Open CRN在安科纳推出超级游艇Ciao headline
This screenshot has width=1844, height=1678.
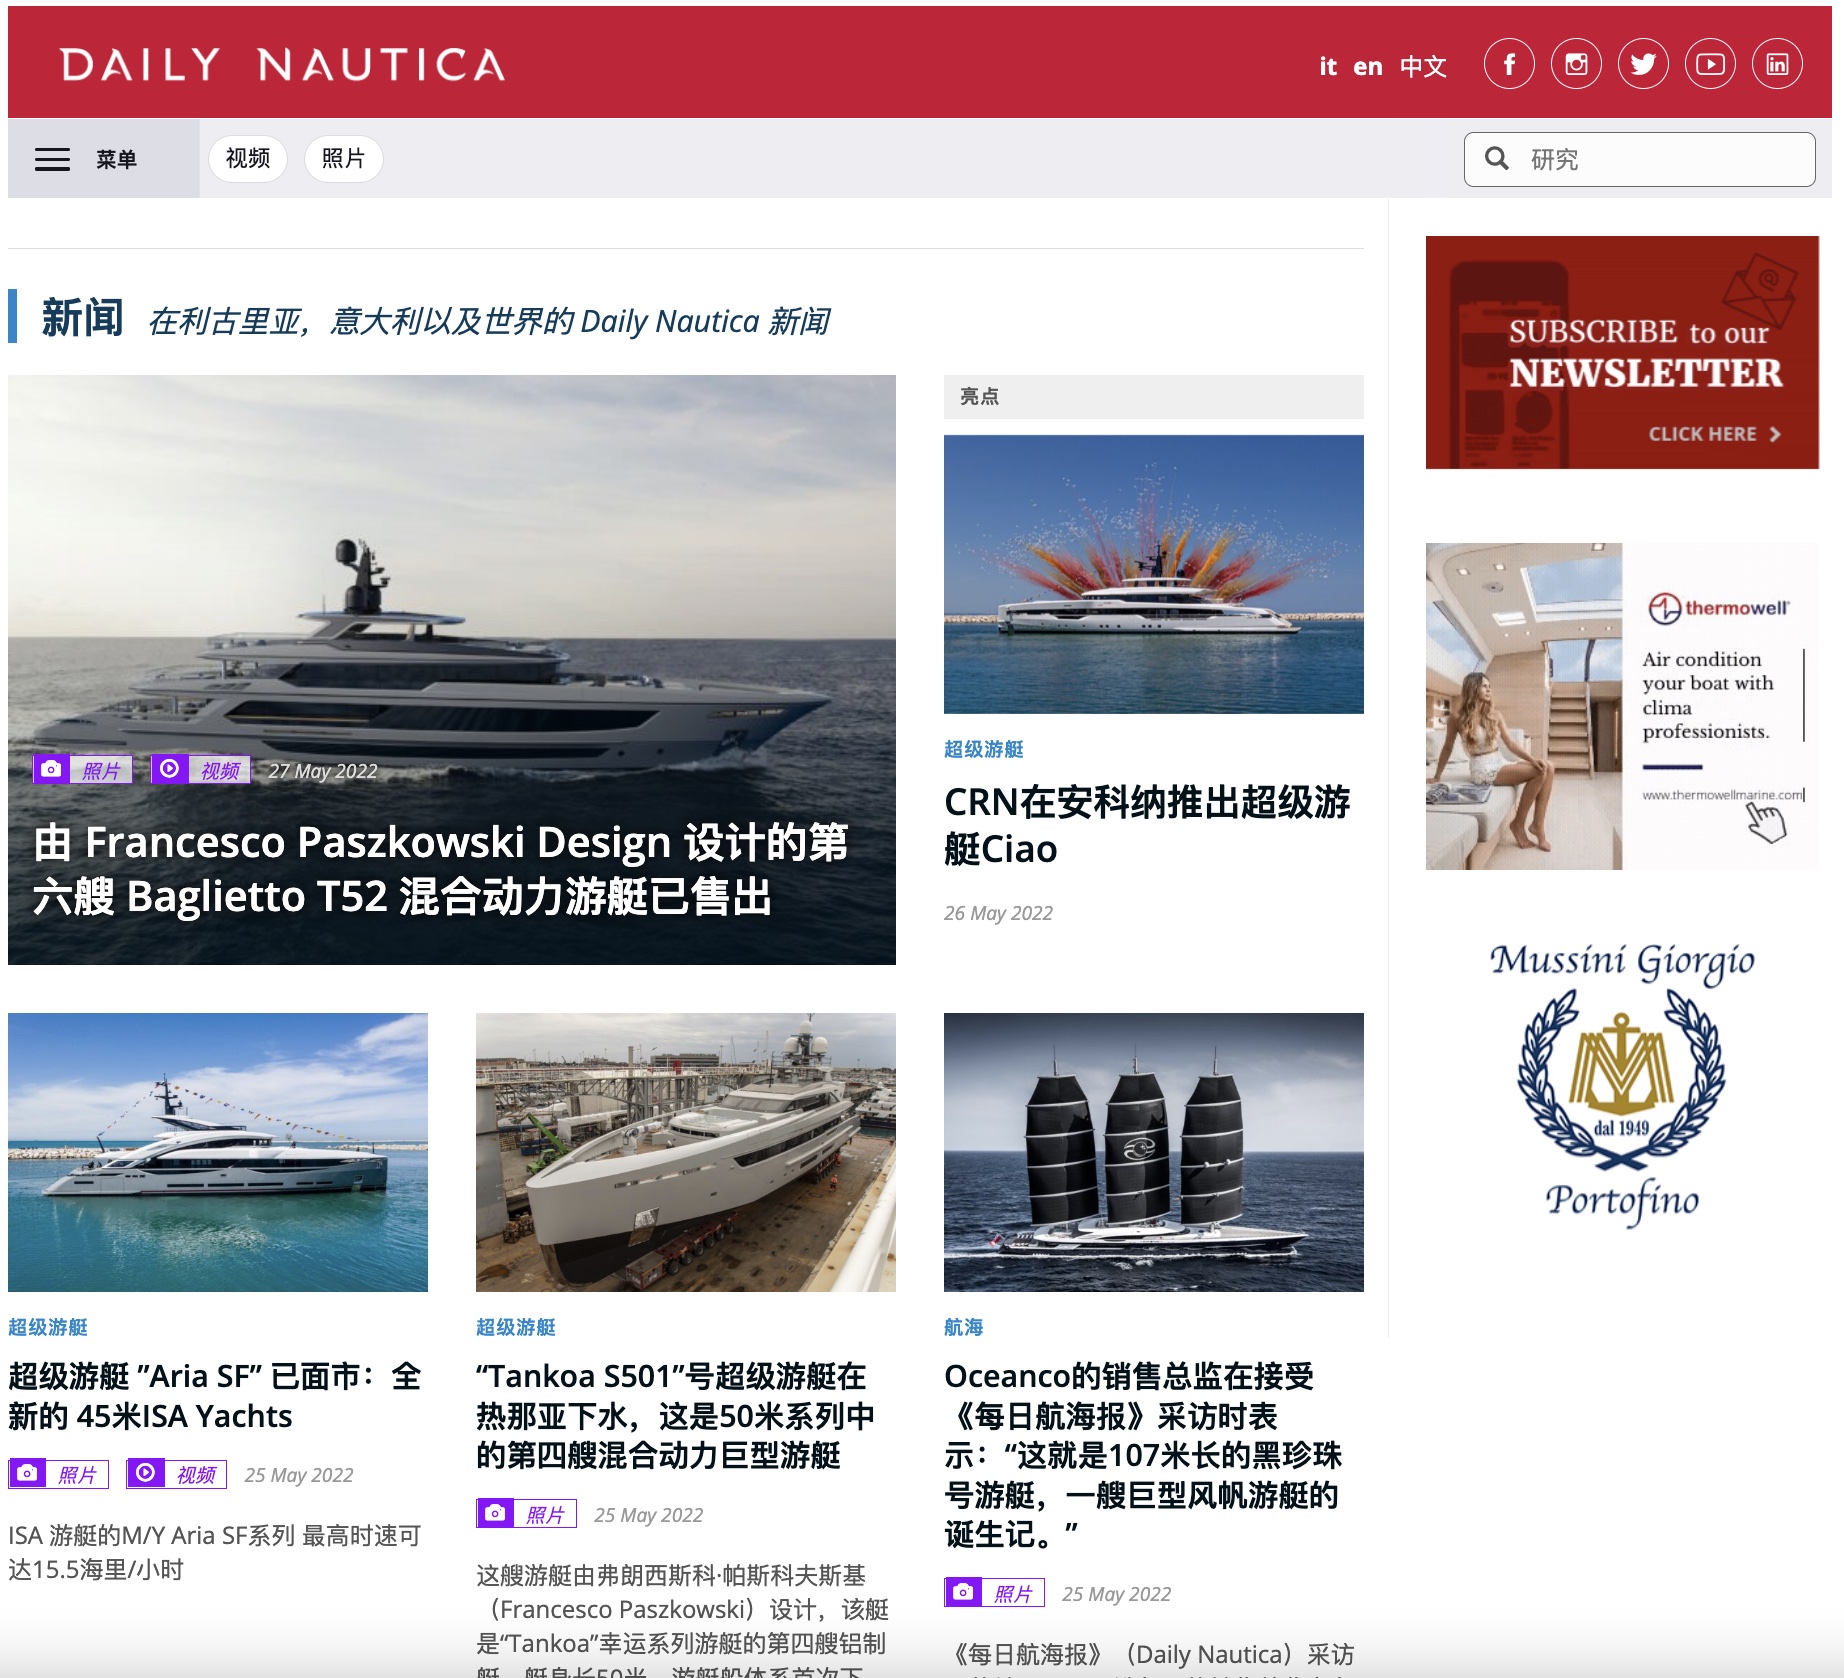[x=1147, y=825]
